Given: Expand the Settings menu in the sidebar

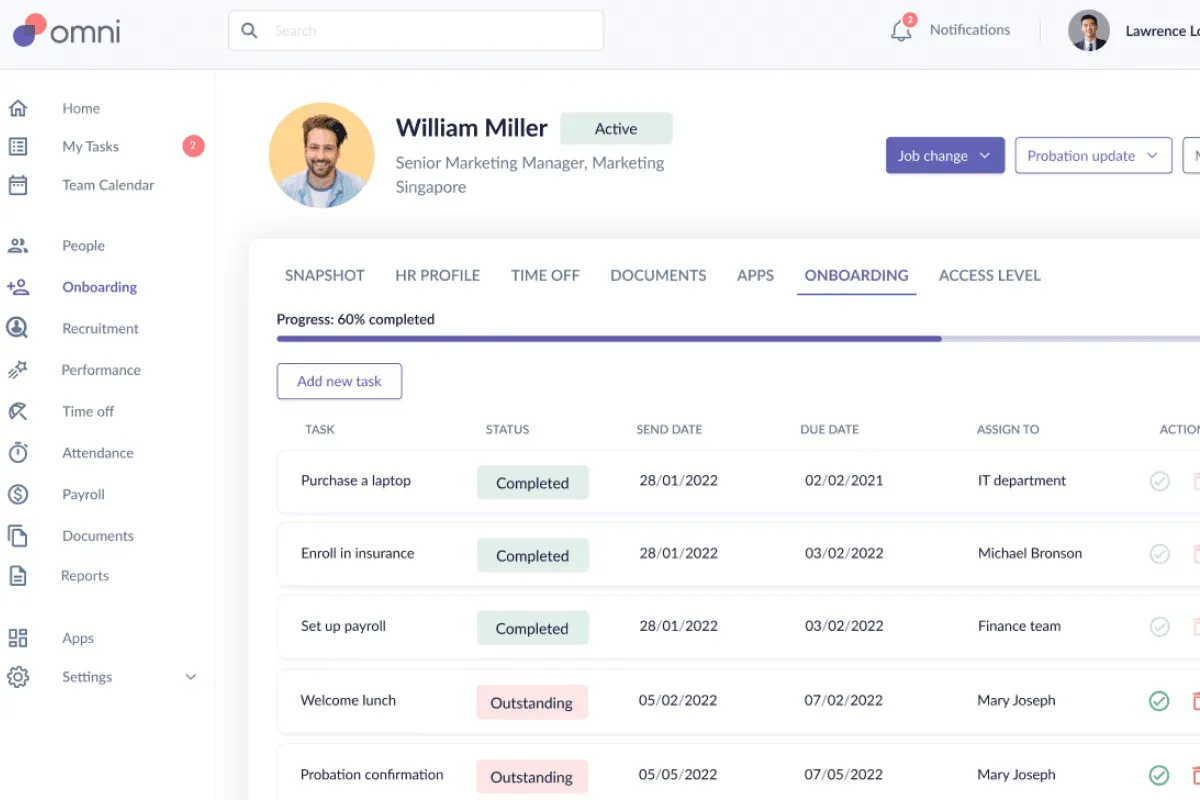Looking at the screenshot, I should coord(86,677).
